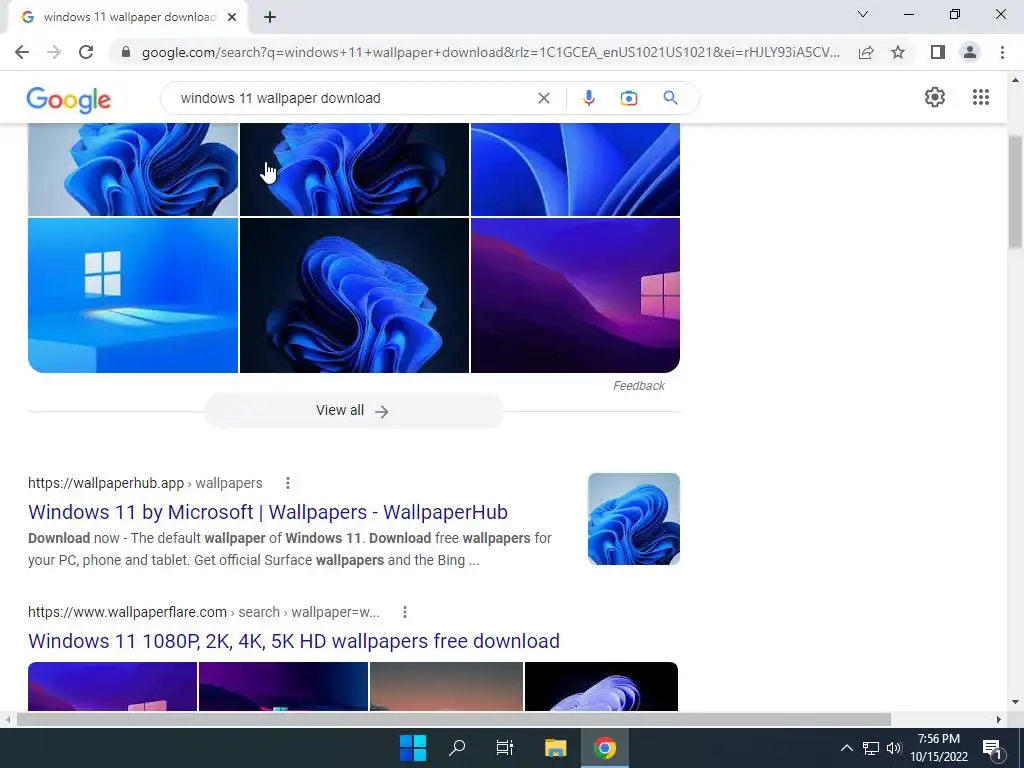This screenshot has width=1024, height=768.
Task: Open the WallpaperHub result thumbnail image
Action: pyautogui.click(x=633, y=519)
